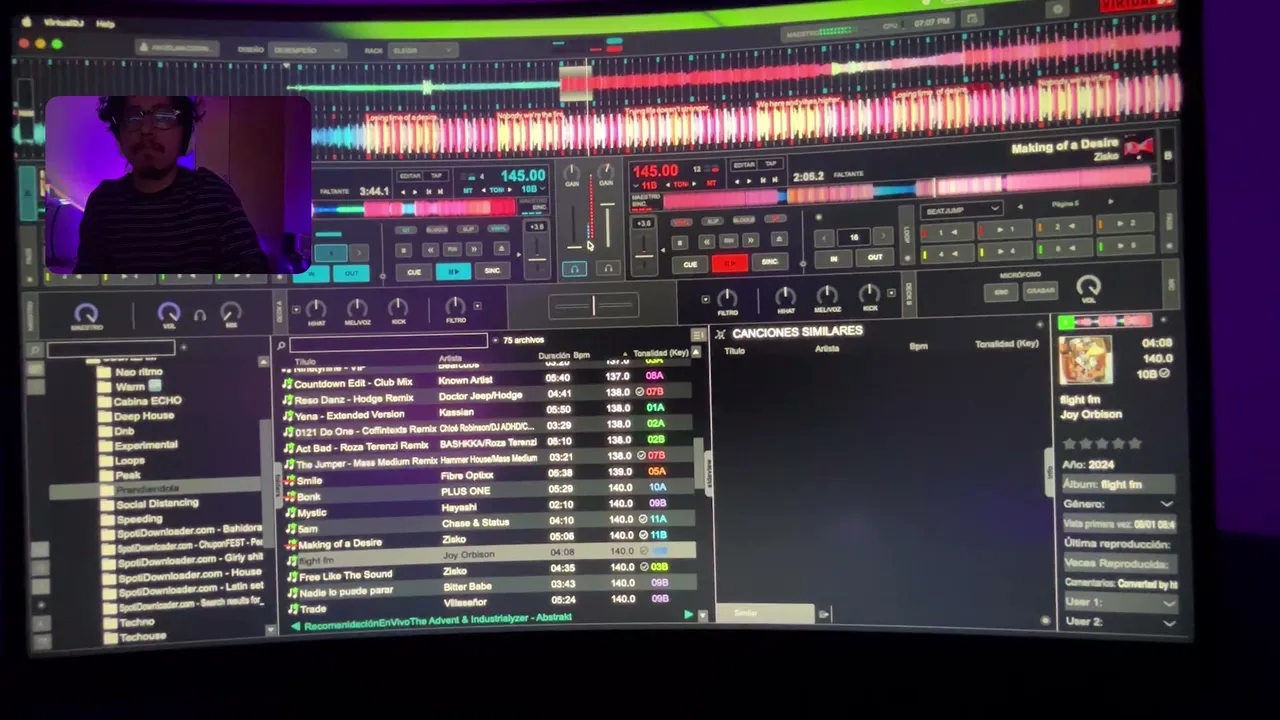Disable the highlighted cyan headphone cue for left deck
Screen dimensions: 1280x720
575,268
